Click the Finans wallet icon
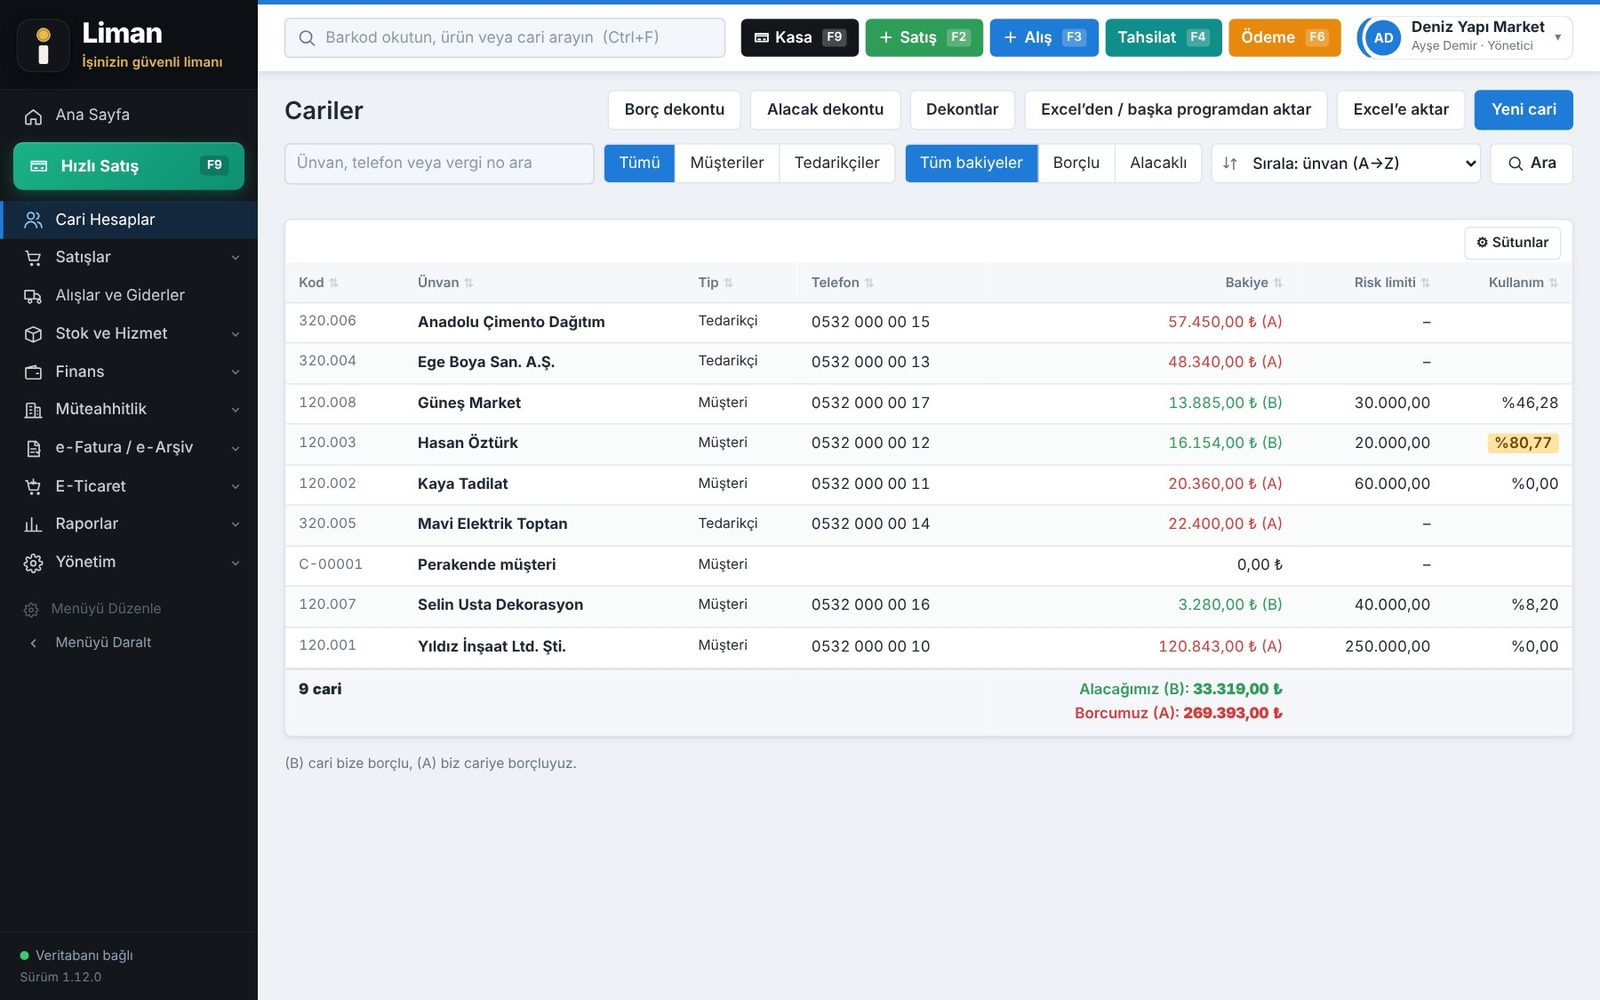 tap(33, 372)
